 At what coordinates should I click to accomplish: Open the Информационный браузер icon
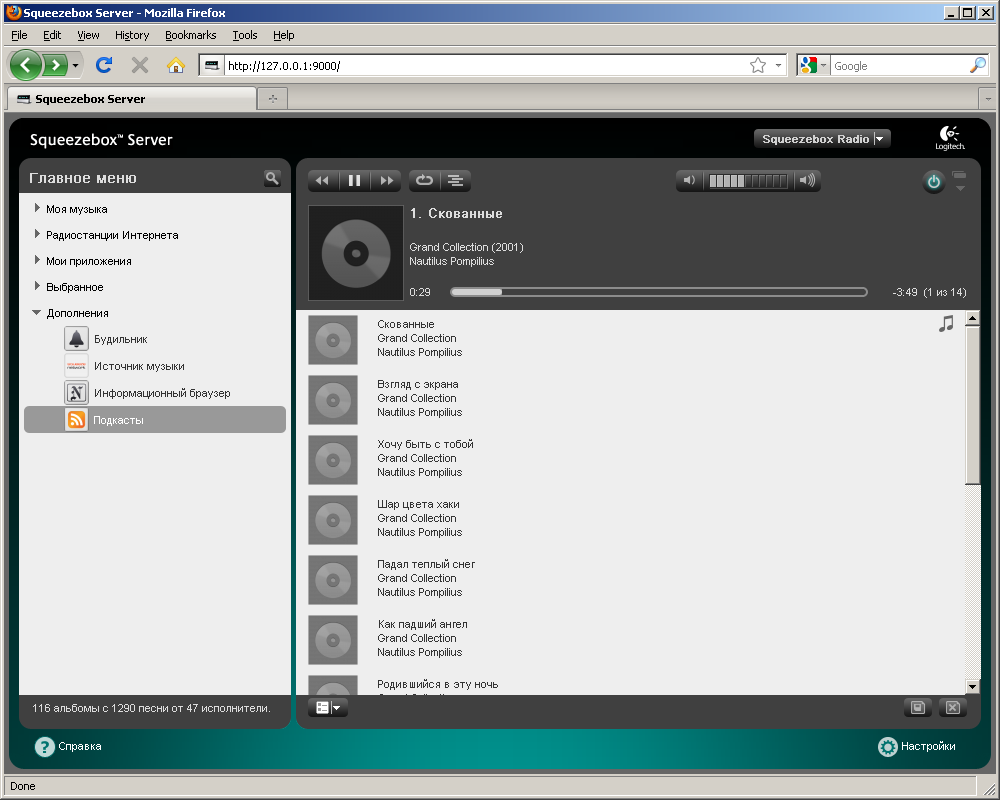[x=77, y=393]
